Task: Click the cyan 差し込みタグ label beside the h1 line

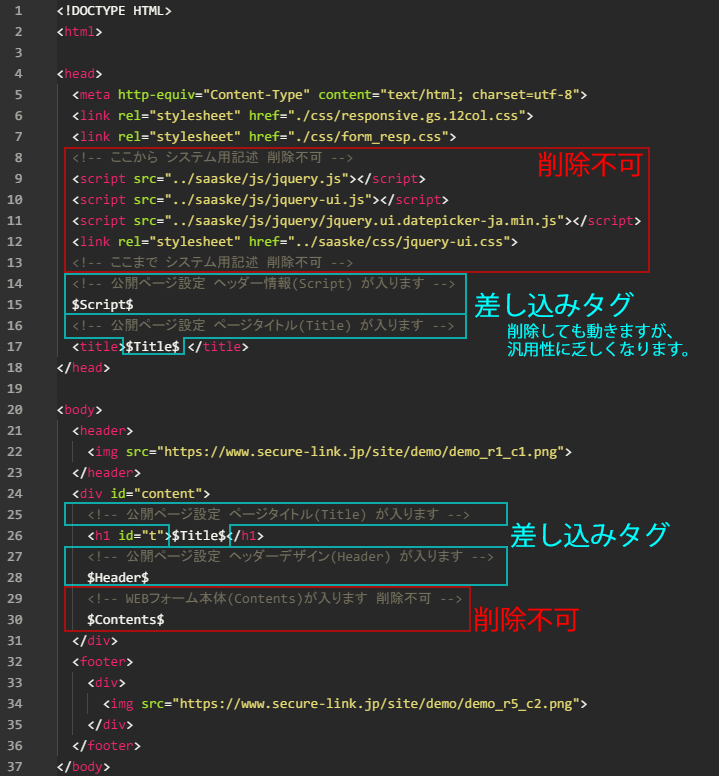Action: point(589,534)
